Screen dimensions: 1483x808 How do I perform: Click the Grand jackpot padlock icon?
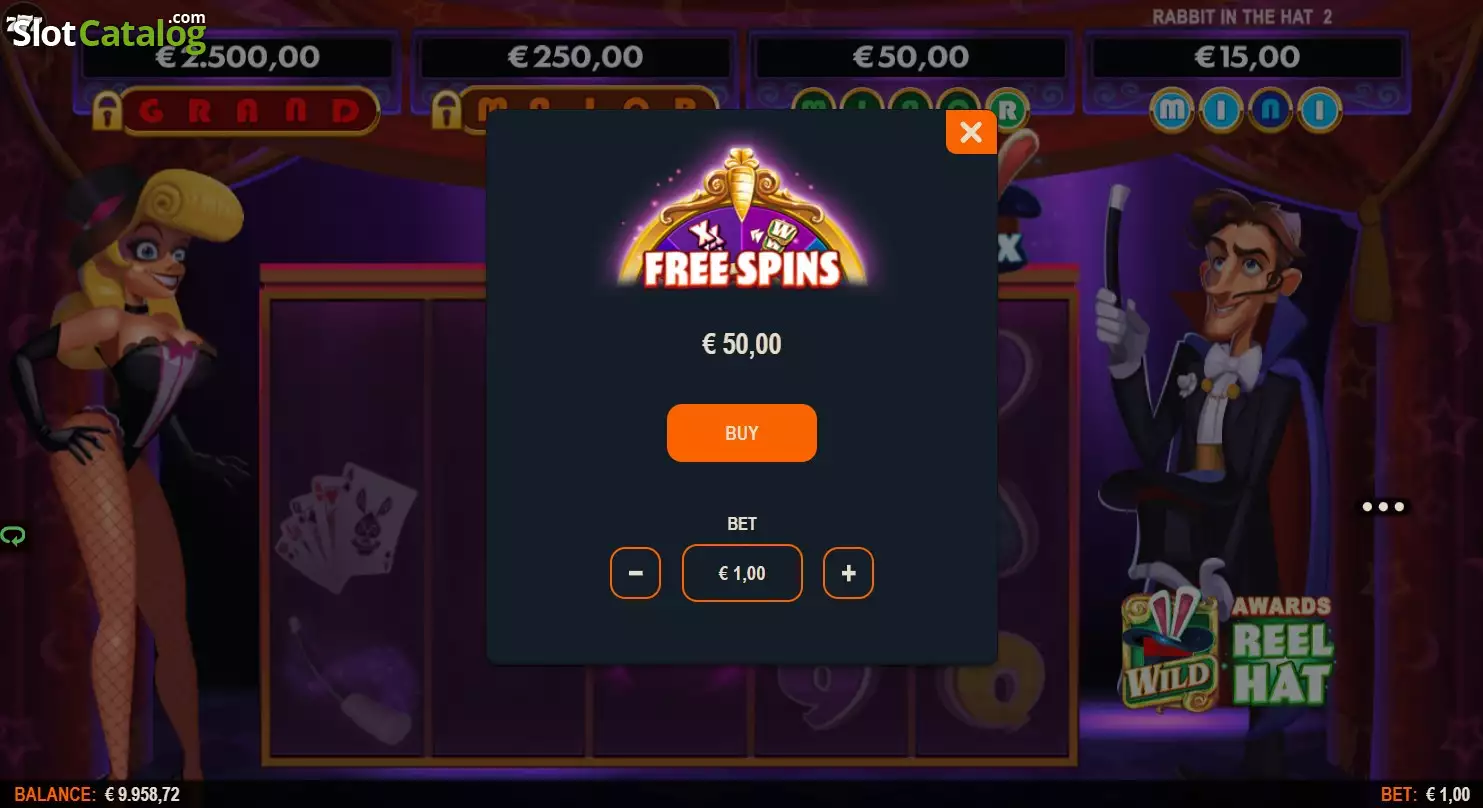(x=107, y=110)
